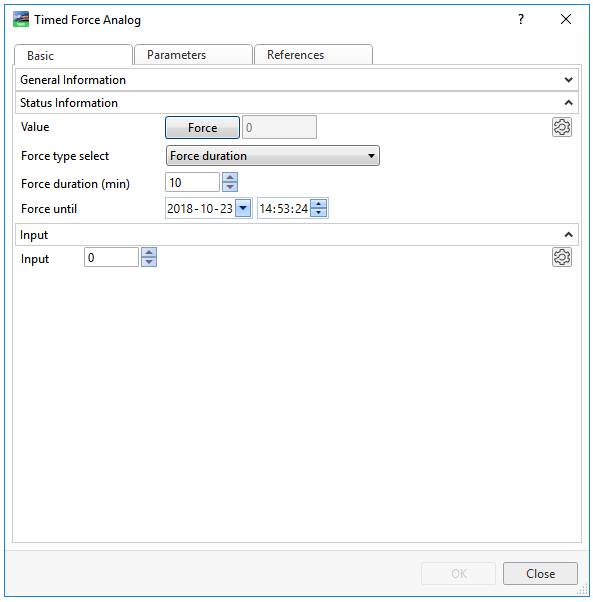Click the help question mark button
Image resolution: width=593 pixels, height=602 pixels.
point(520,19)
